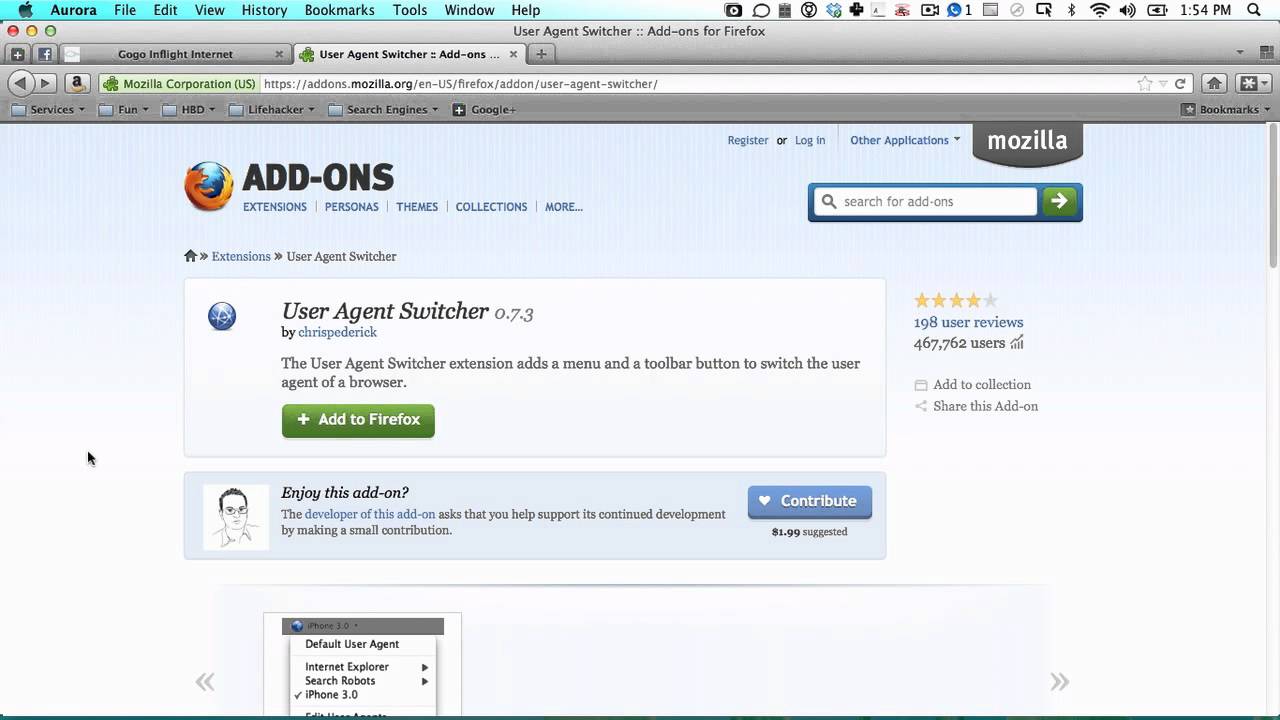
Task: Expand the Lifehacker bookmarks folder
Action: [x=272, y=110]
